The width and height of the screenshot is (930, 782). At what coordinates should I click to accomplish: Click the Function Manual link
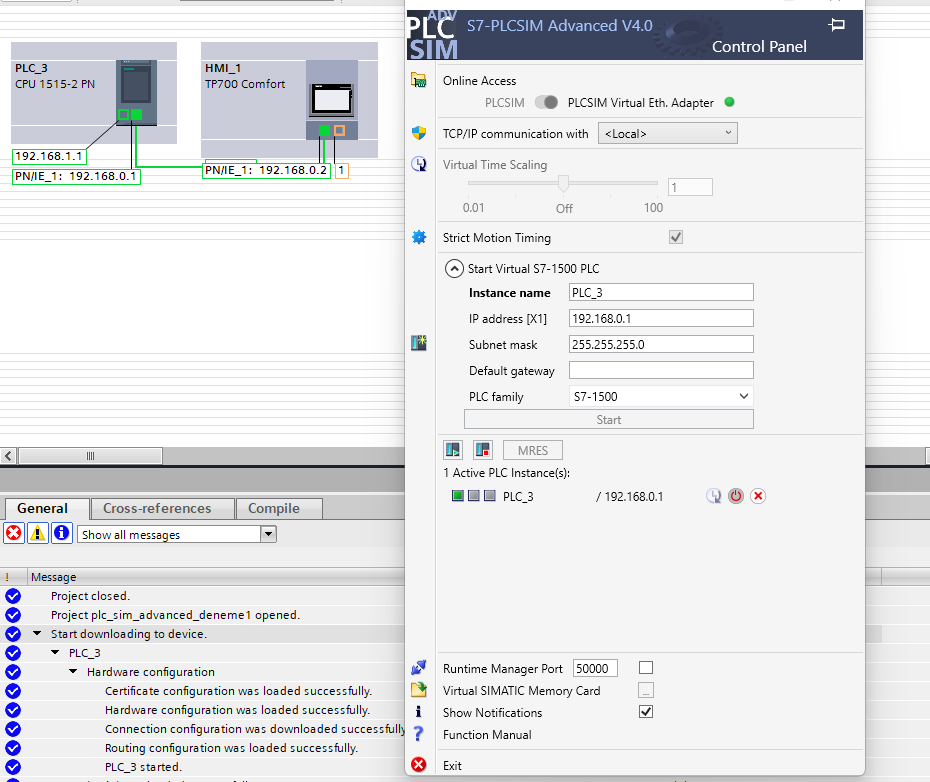click(x=487, y=735)
